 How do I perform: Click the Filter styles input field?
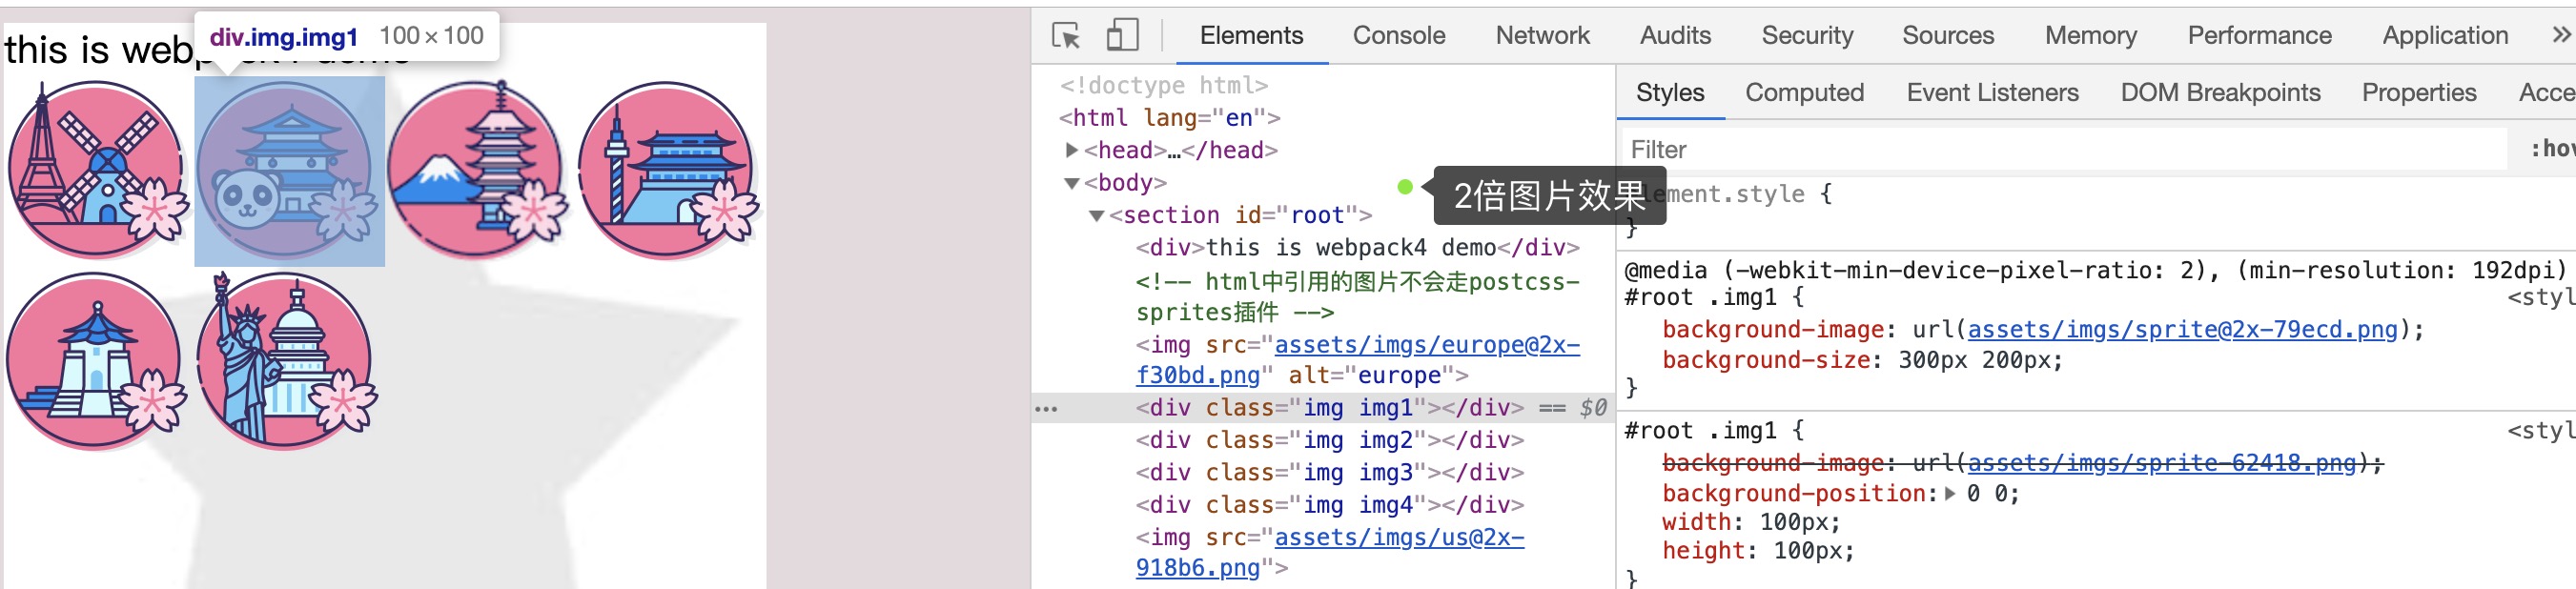[2060, 150]
